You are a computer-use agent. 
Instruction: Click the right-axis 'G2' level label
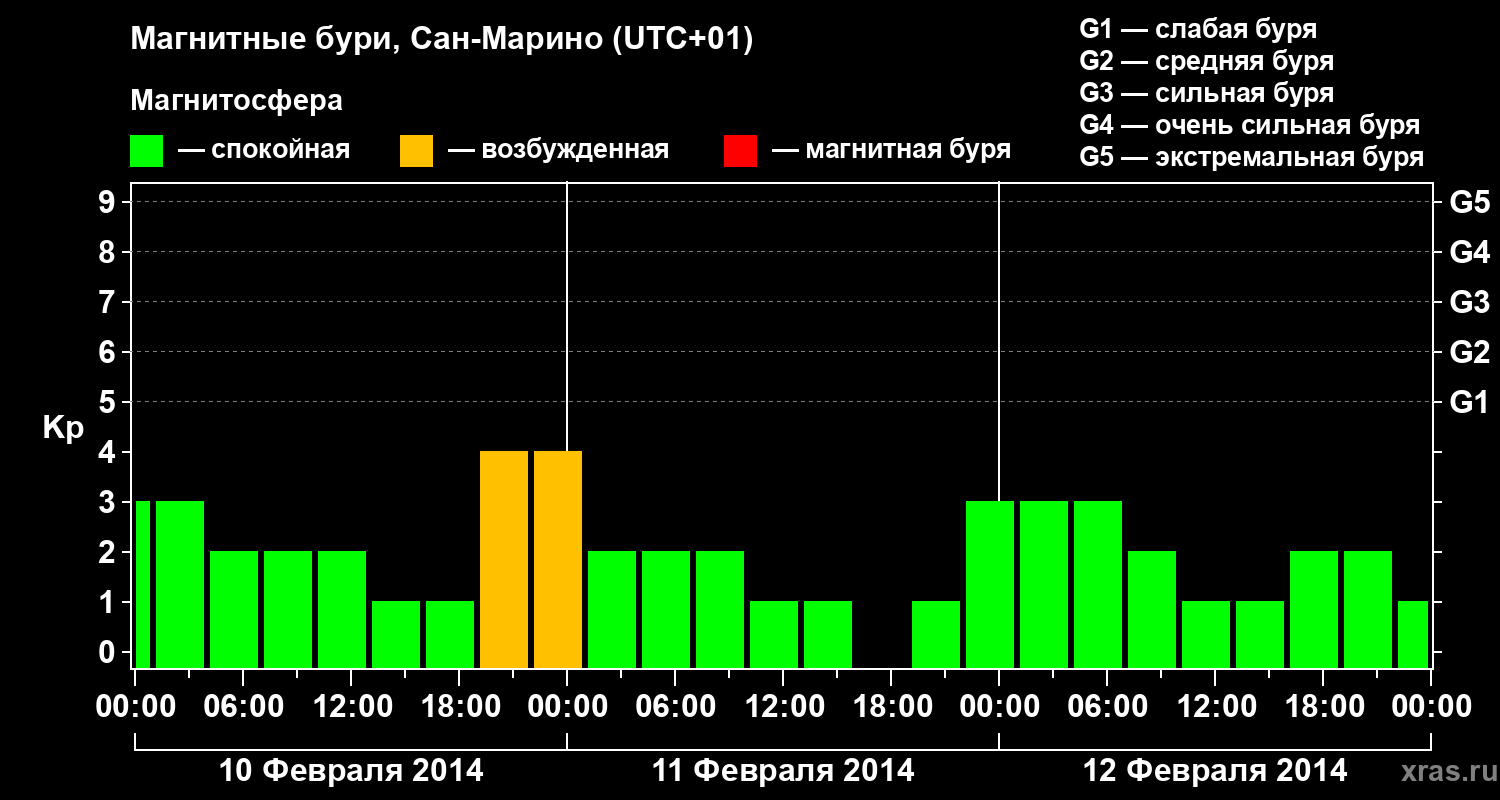(1470, 352)
